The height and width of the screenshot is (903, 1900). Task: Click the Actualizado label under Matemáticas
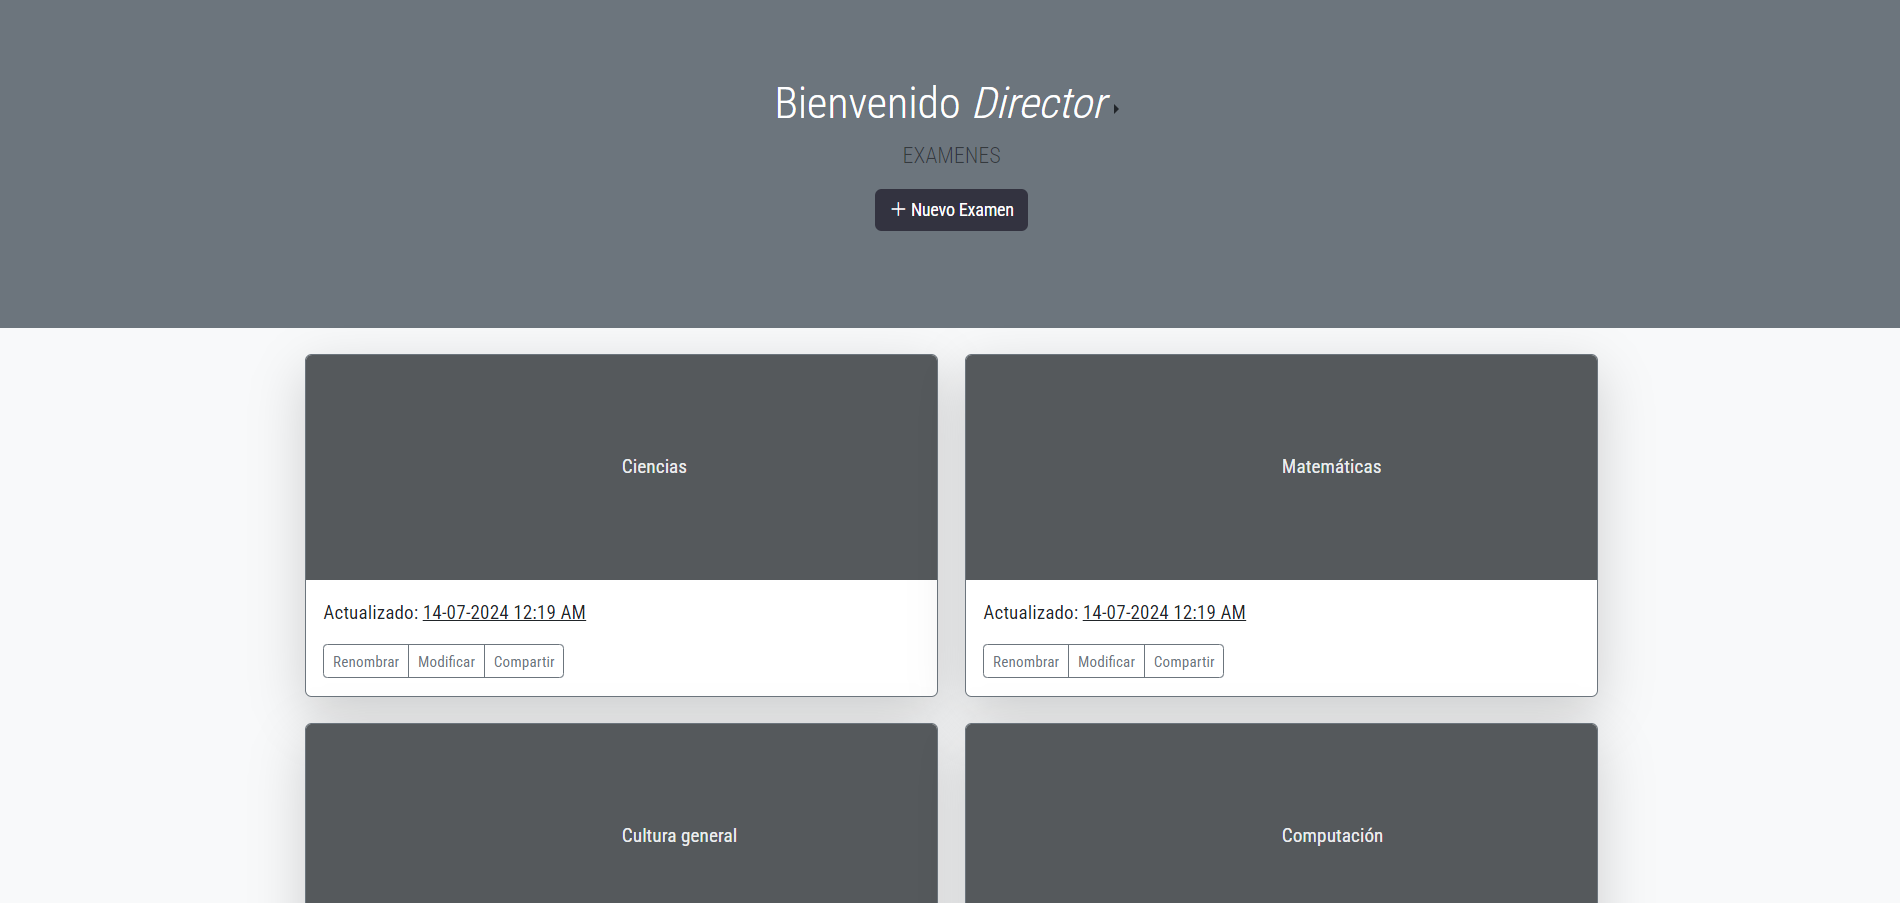(x=1030, y=613)
